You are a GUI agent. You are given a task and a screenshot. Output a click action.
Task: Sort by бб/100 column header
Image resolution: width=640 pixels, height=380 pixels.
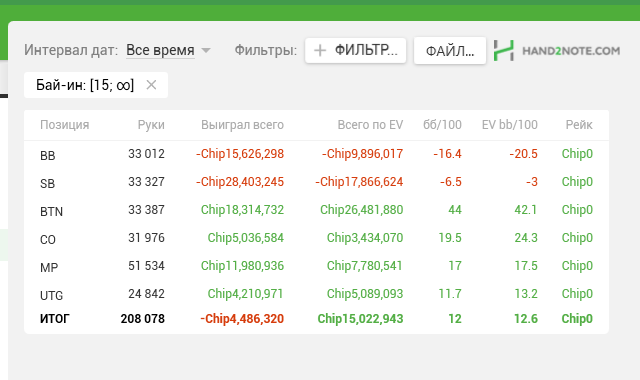[442, 125]
